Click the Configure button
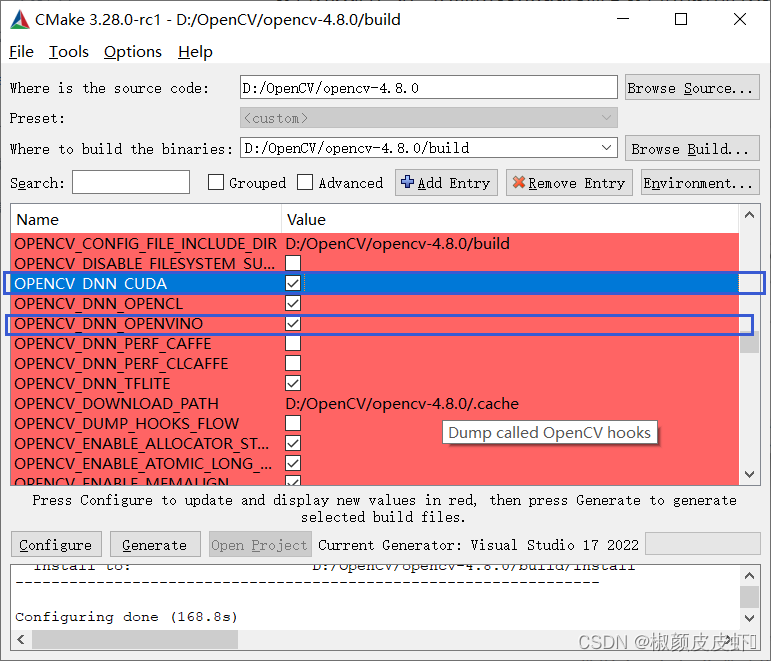 [56, 544]
